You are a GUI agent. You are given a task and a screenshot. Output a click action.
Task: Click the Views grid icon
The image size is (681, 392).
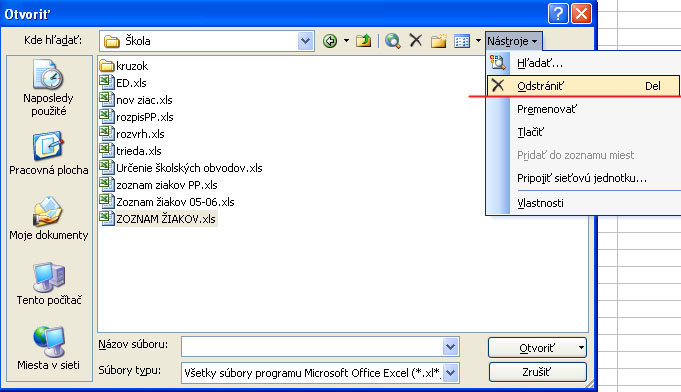coord(462,41)
